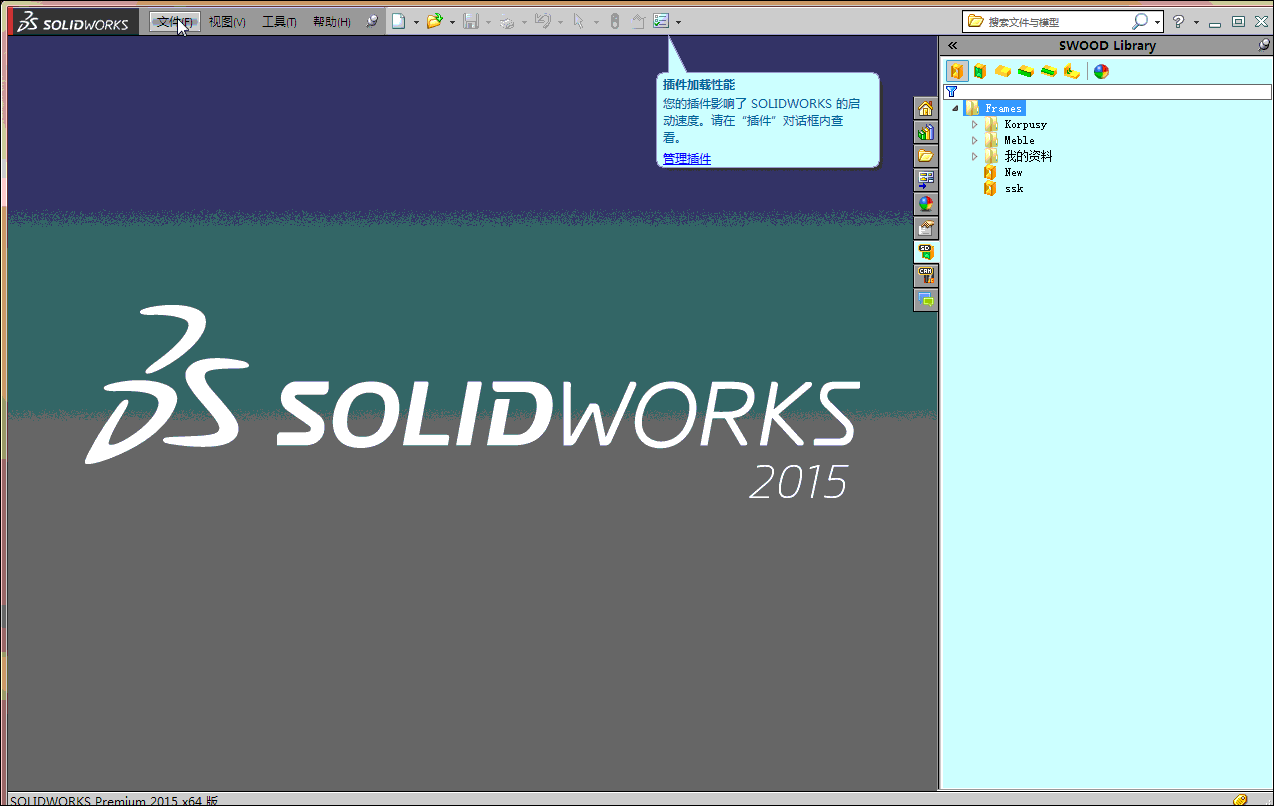Image resolution: width=1274 pixels, height=806 pixels.
Task: Click the Open folder icon in the toolbar
Action: (x=434, y=21)
